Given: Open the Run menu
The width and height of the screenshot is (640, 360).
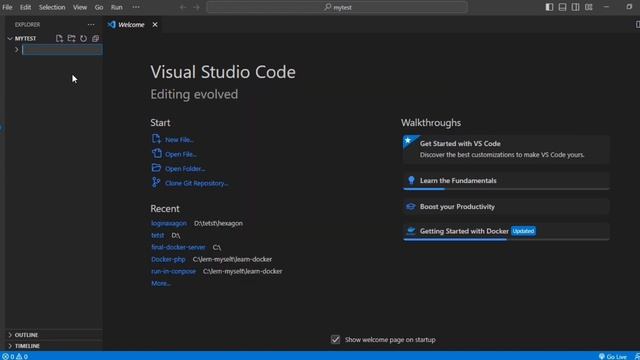Looking at the screenshot, I should (x=117, y=7).
